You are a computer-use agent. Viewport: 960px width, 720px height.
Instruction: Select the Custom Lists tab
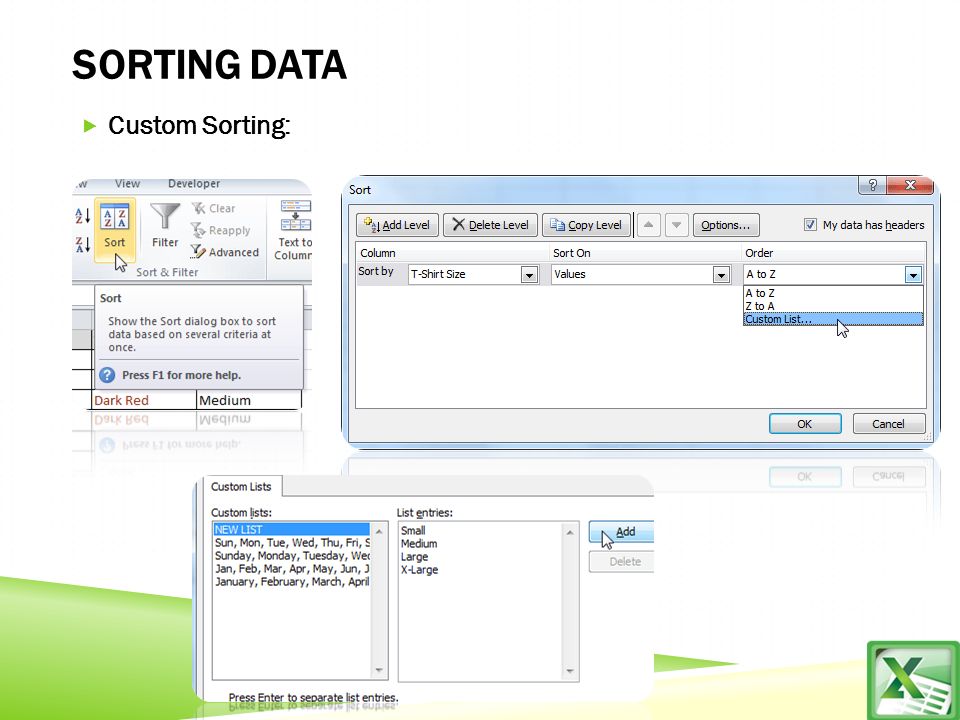click(x=241, y=487)
